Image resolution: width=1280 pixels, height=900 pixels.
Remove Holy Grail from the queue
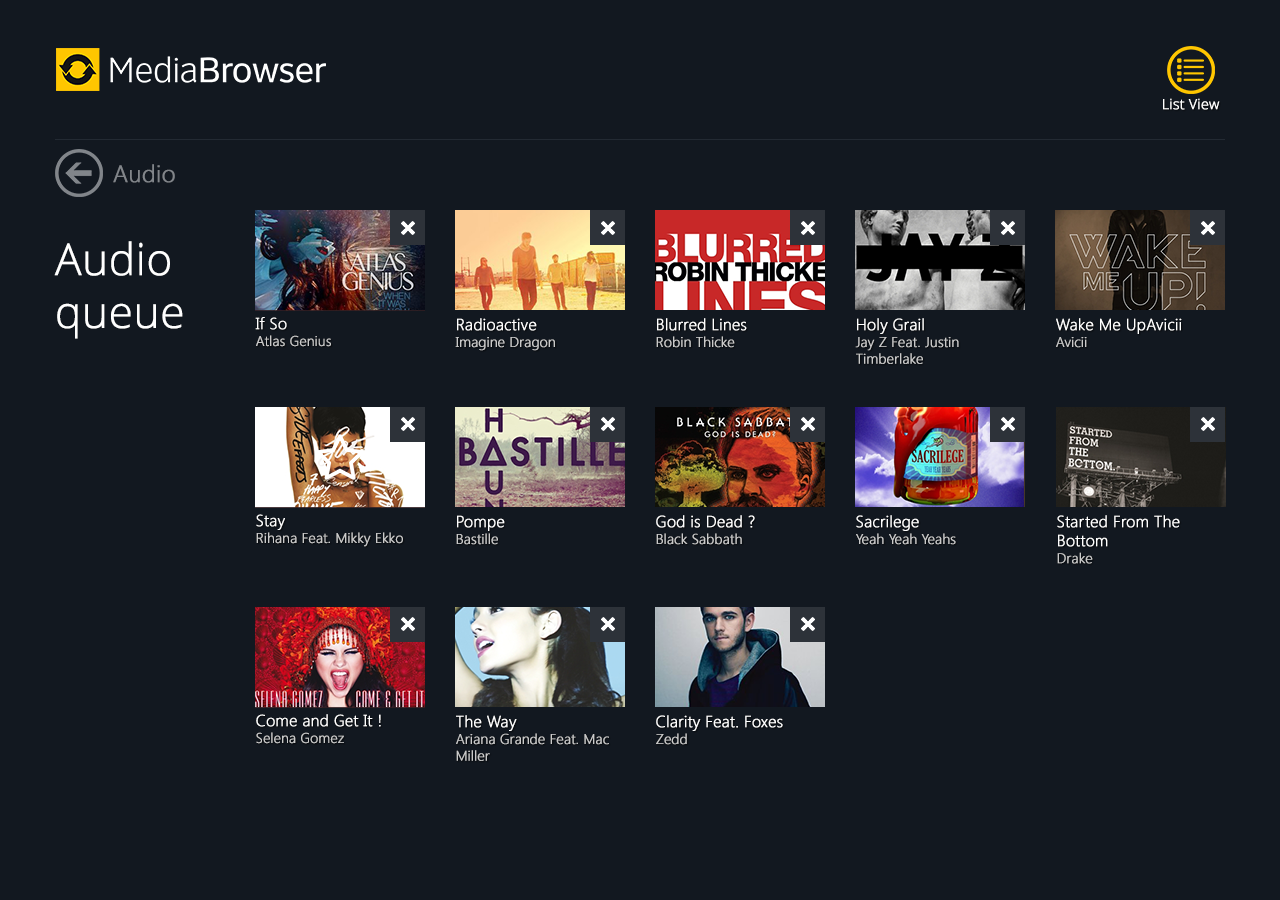coord(1007,228)
